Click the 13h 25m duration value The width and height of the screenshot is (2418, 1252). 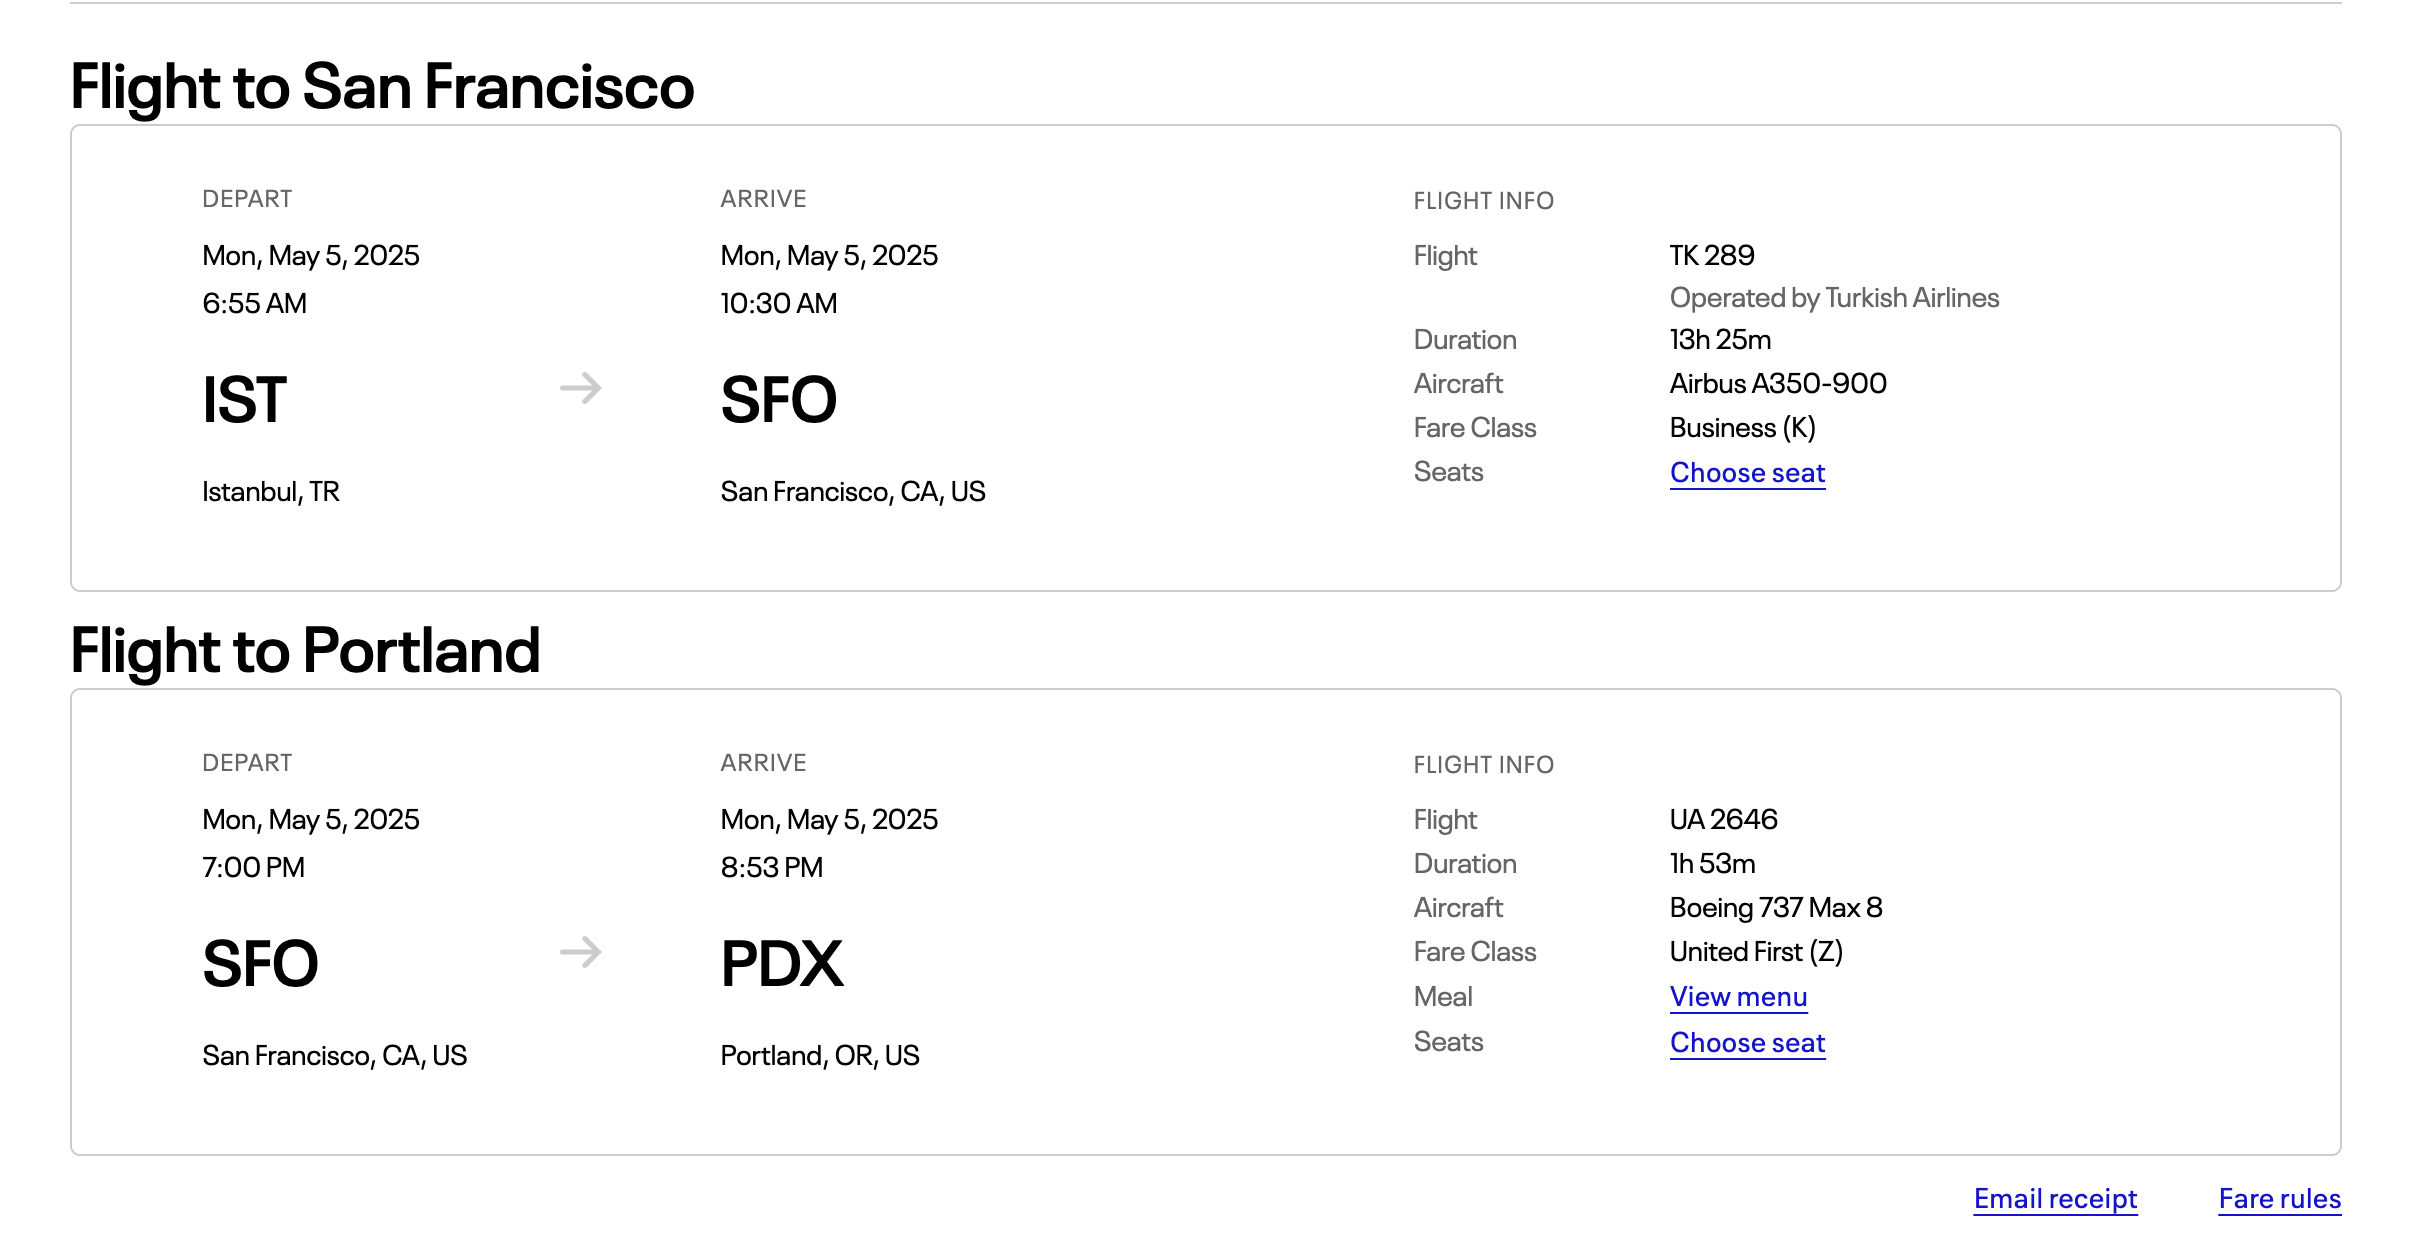click(x=1720, y=340)
